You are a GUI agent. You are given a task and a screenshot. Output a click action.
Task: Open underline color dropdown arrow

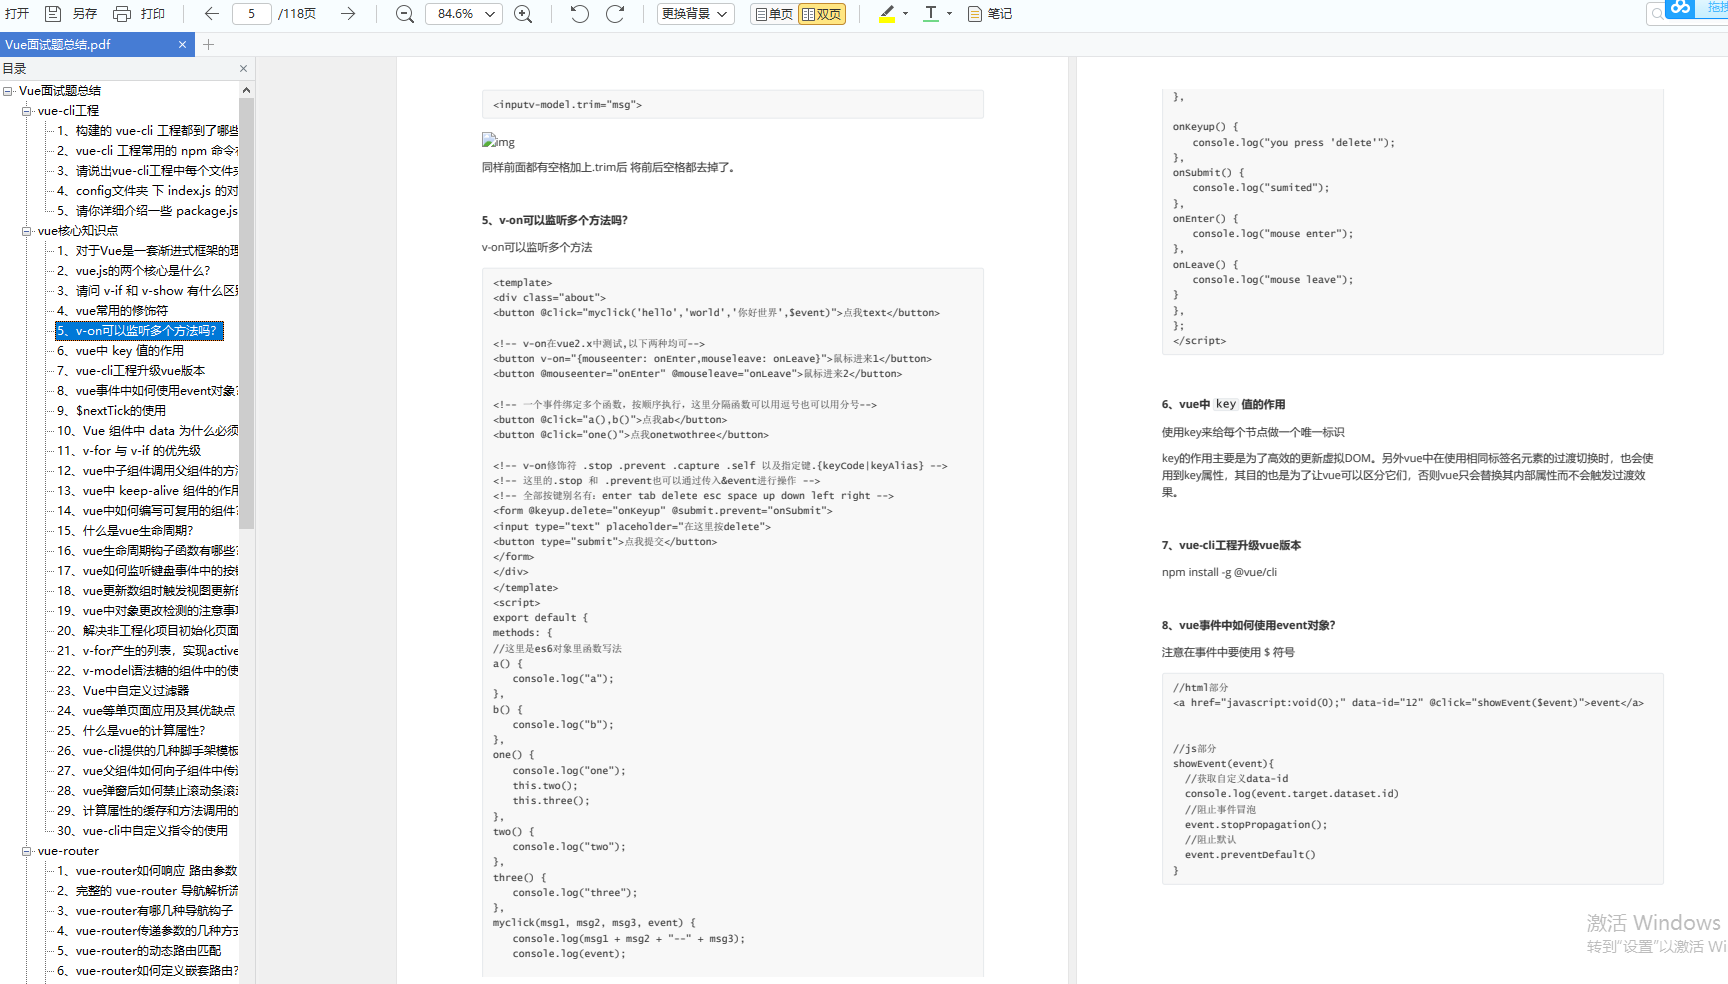pos(949,14)
